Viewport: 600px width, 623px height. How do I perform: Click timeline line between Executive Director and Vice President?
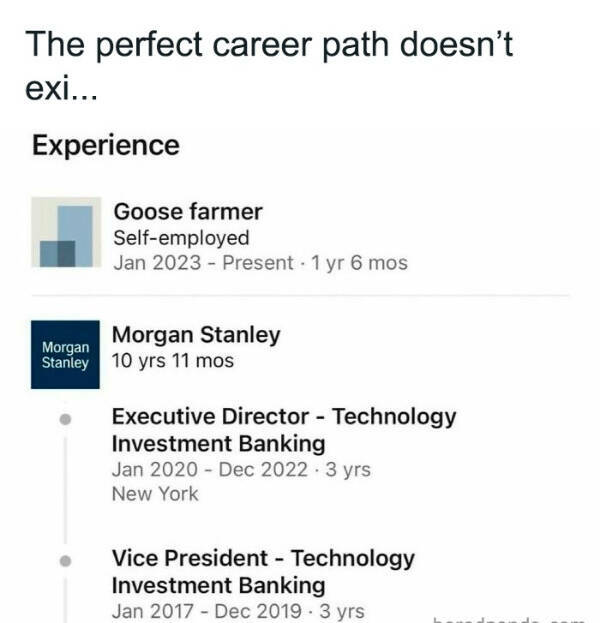point(66,490)
